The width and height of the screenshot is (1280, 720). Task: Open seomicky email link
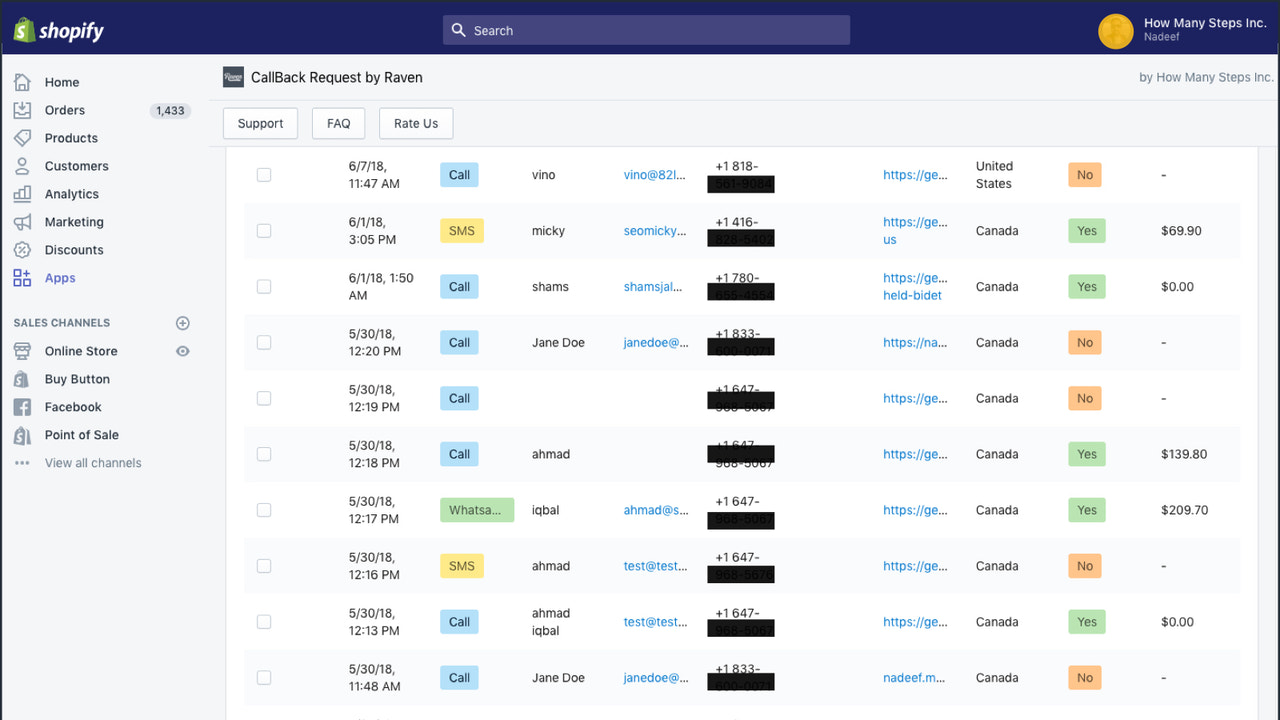click(x=655, y=230)
